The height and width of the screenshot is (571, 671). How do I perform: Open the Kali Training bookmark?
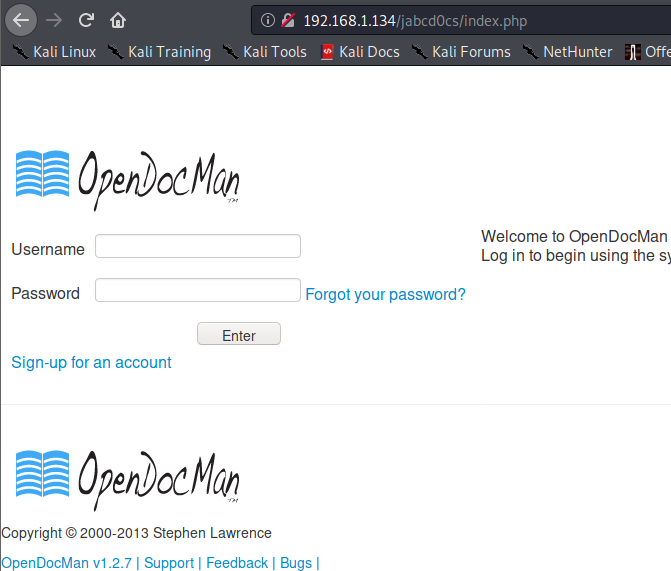tap(159, 52)
